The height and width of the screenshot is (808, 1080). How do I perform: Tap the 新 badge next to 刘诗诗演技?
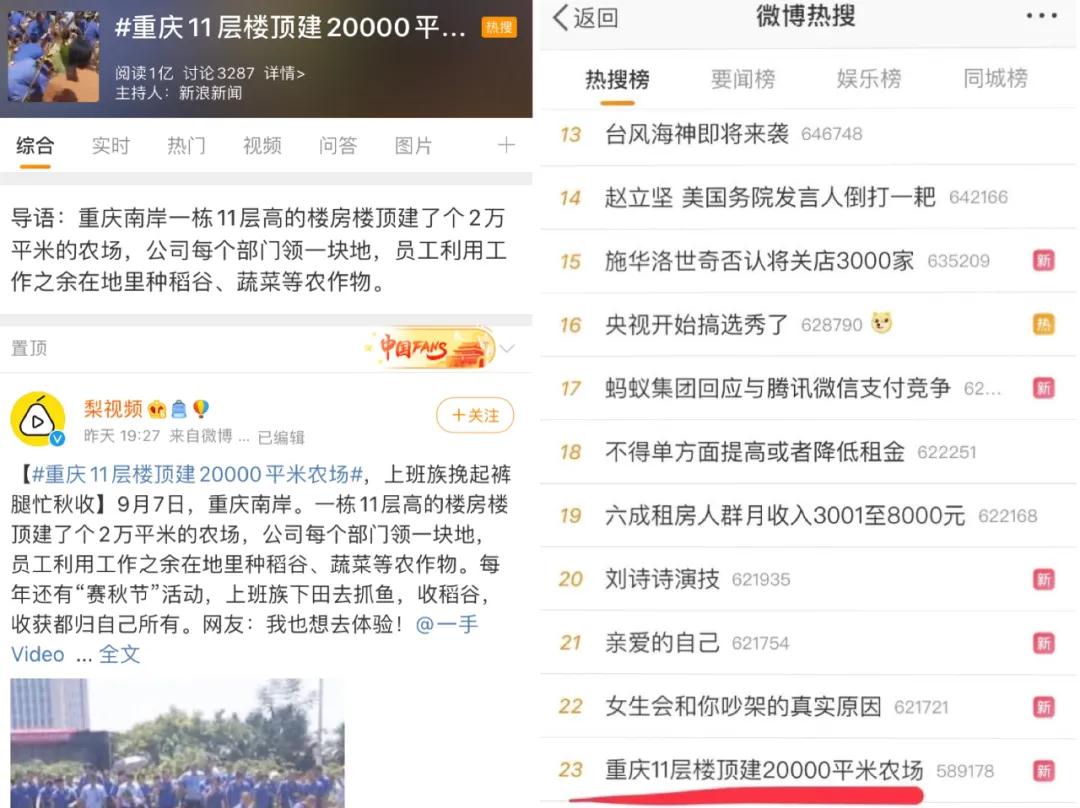point(1043,579)
